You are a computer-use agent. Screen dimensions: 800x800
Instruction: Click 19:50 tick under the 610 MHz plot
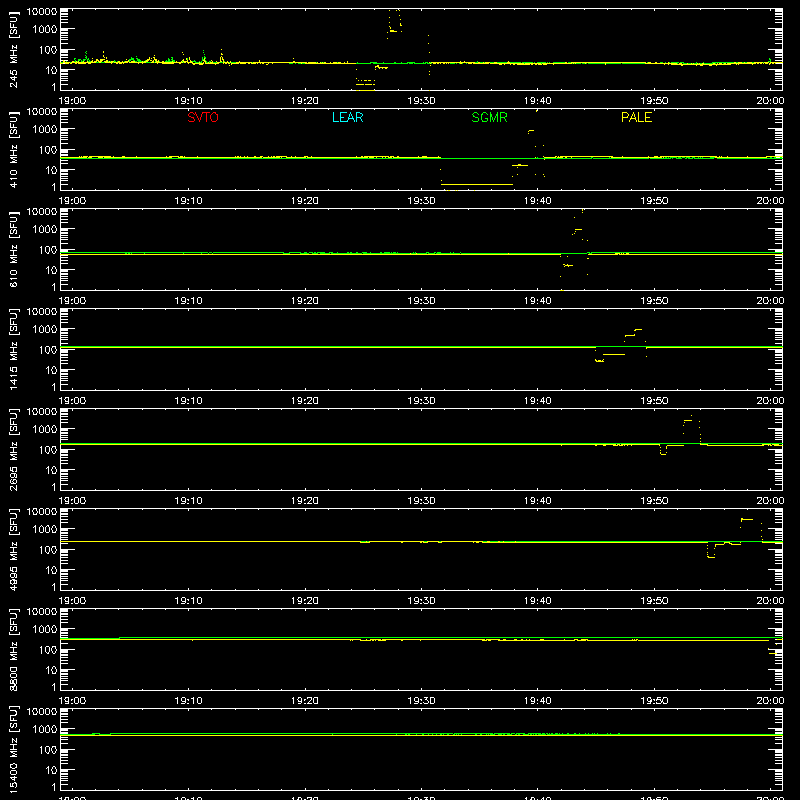point(654,301)
